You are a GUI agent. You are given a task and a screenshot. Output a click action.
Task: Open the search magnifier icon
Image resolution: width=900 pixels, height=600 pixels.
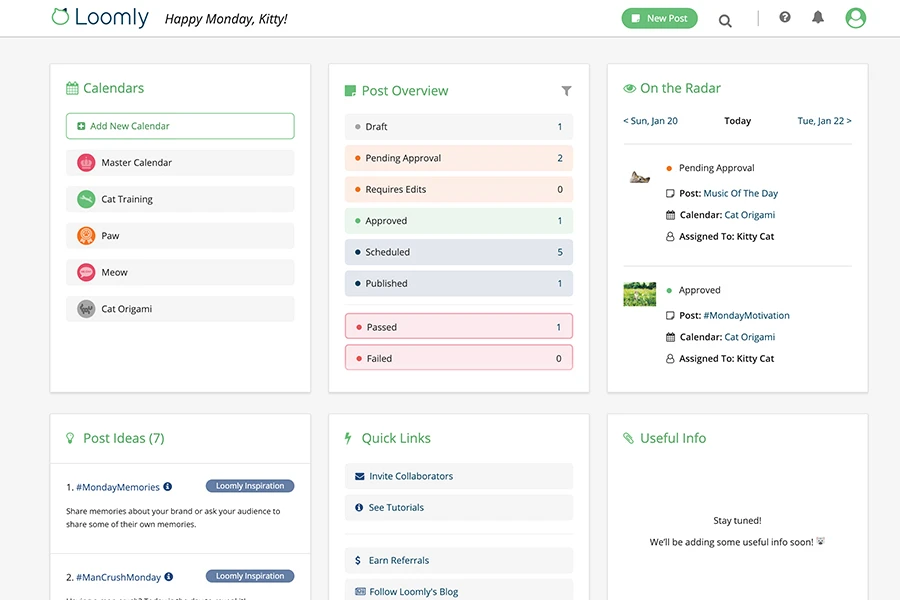coord(725,21)
